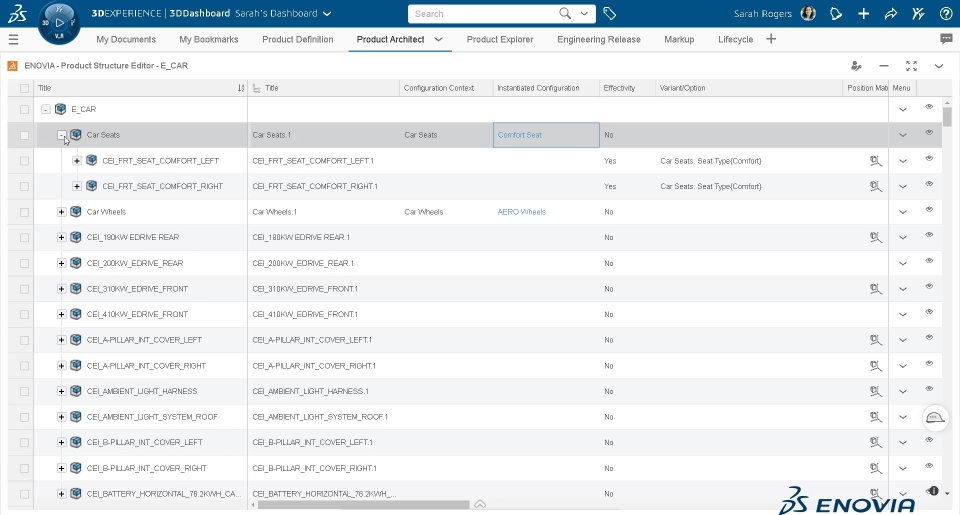Click position matrix icon for CEI_FRT_SEAT_COMFORT_RIGHT

click(876, 186)
